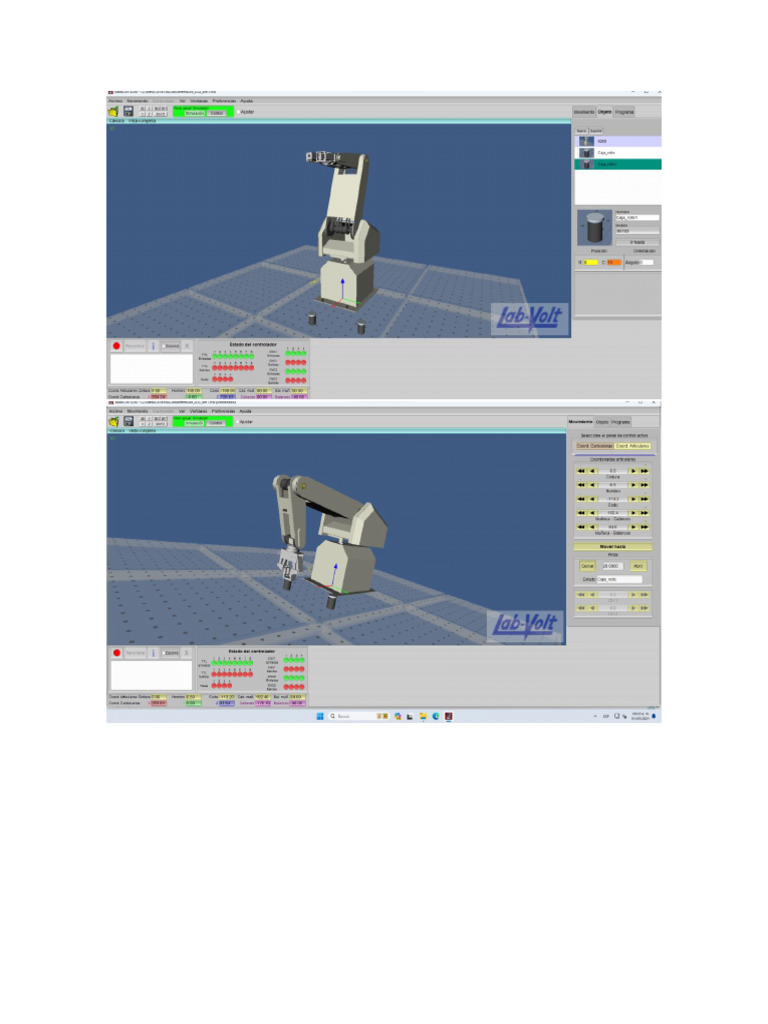Toggle Ajustar checkbox in Objetos-panel window
Viewport: 768px width, 1024px height.
pyautogui.click(x=238, y=112)
